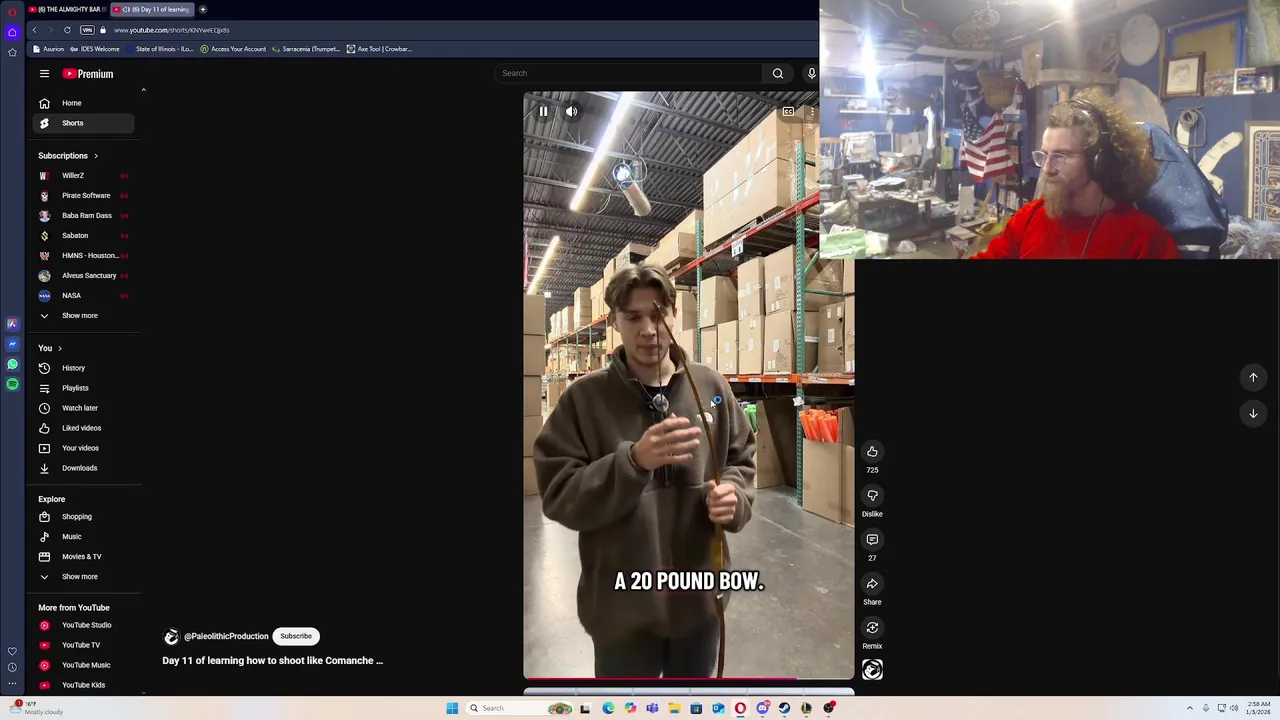Image resolution: width=1280 pixels, height=720 pixels.
Task: Open the Axe Tool | Crowbar bookmark
Action: (x=379, y=49)
